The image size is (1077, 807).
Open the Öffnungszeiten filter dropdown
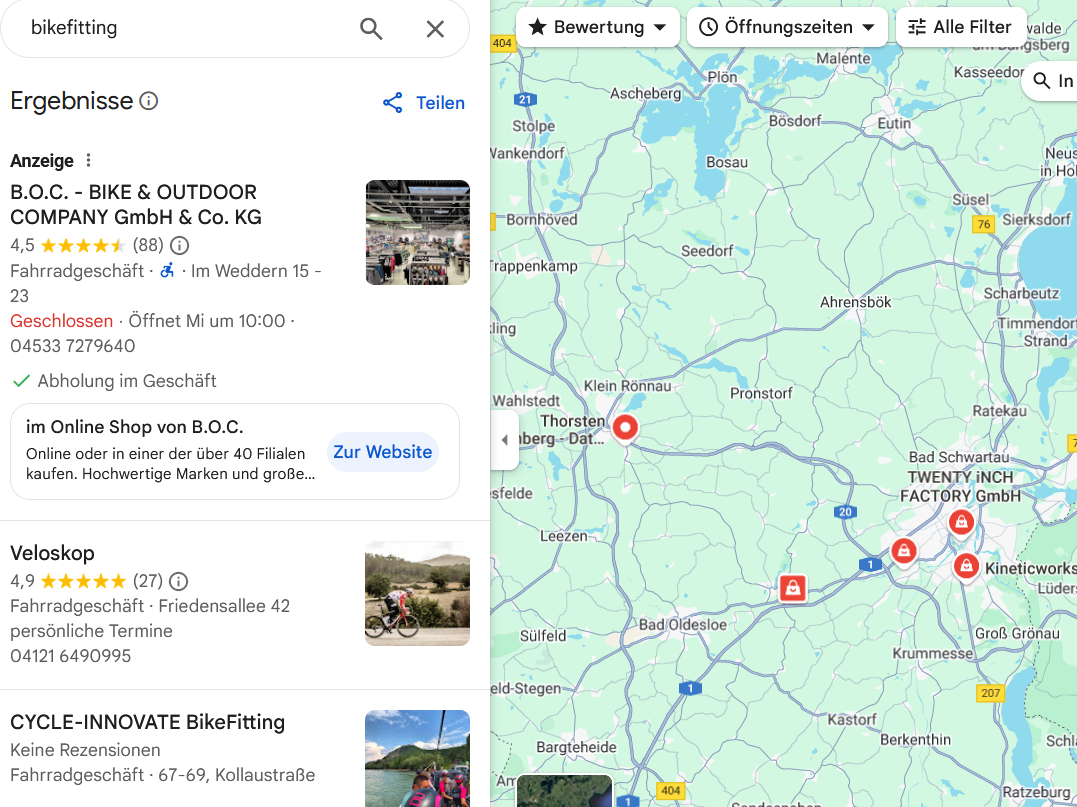coord(787,27)
